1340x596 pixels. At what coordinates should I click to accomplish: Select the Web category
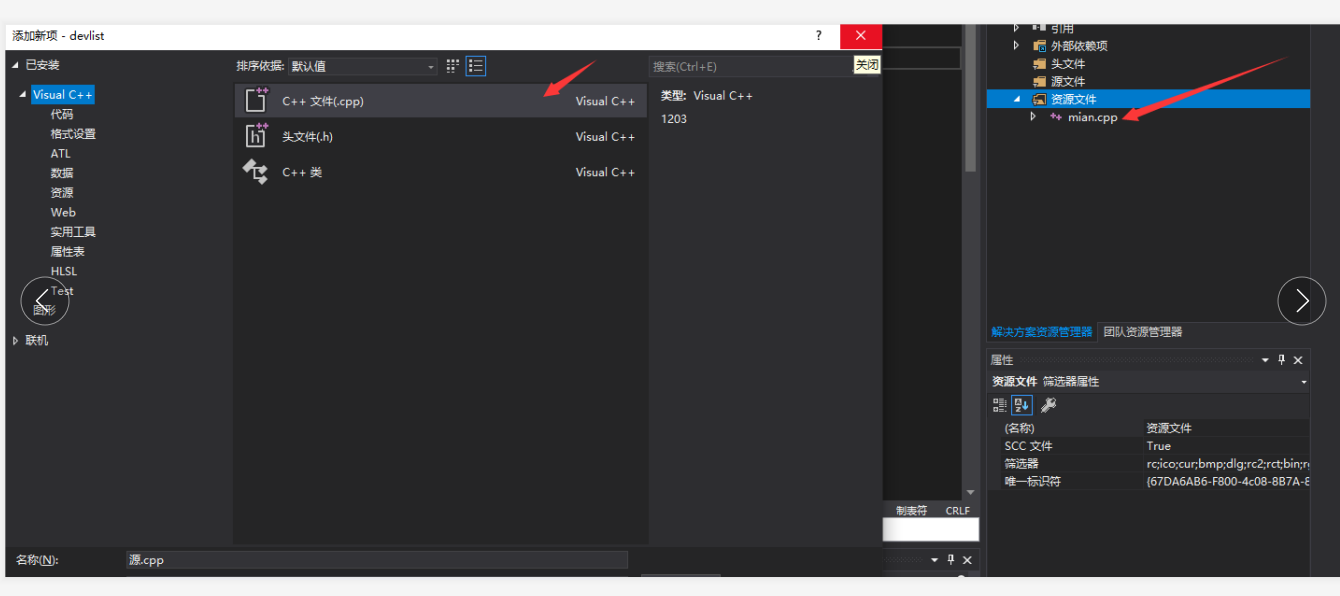pos(63,212)
